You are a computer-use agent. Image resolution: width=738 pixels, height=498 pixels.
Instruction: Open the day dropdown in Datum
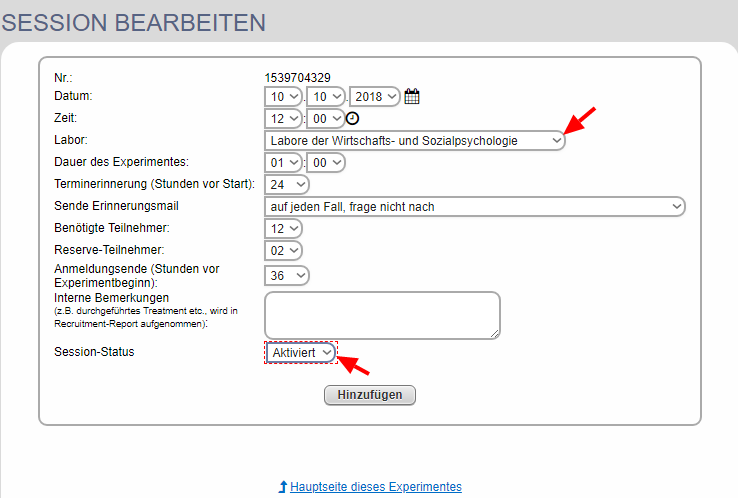click(x=283, y=97)
